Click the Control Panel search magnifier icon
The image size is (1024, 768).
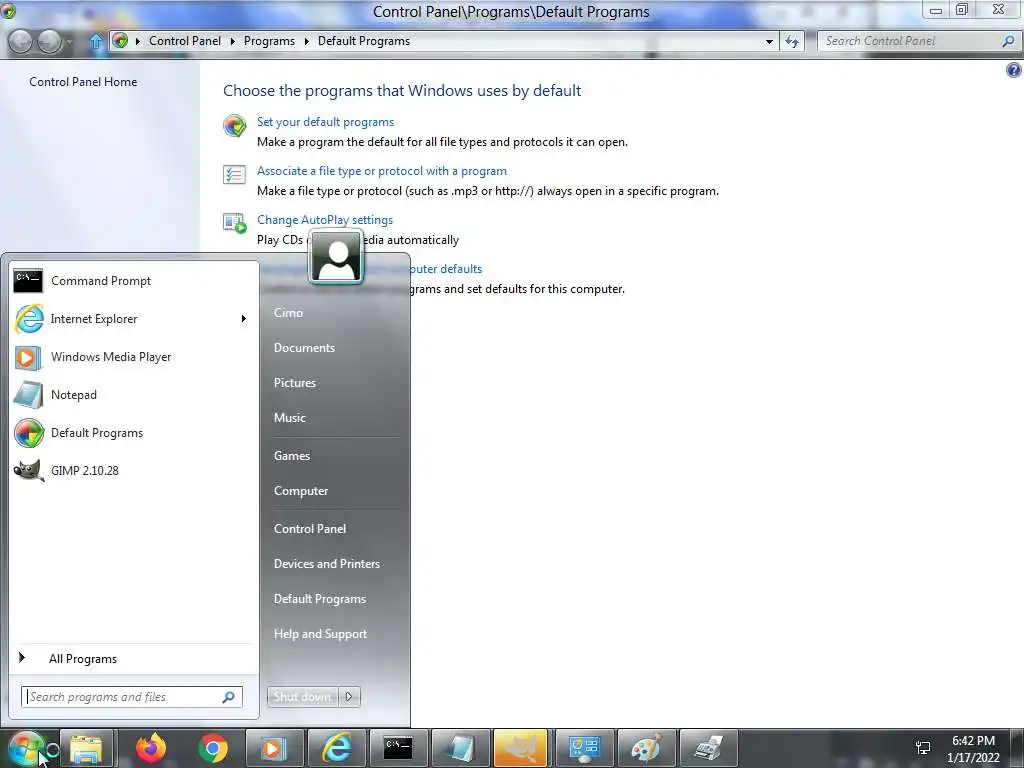click(x=1008, y=40)
